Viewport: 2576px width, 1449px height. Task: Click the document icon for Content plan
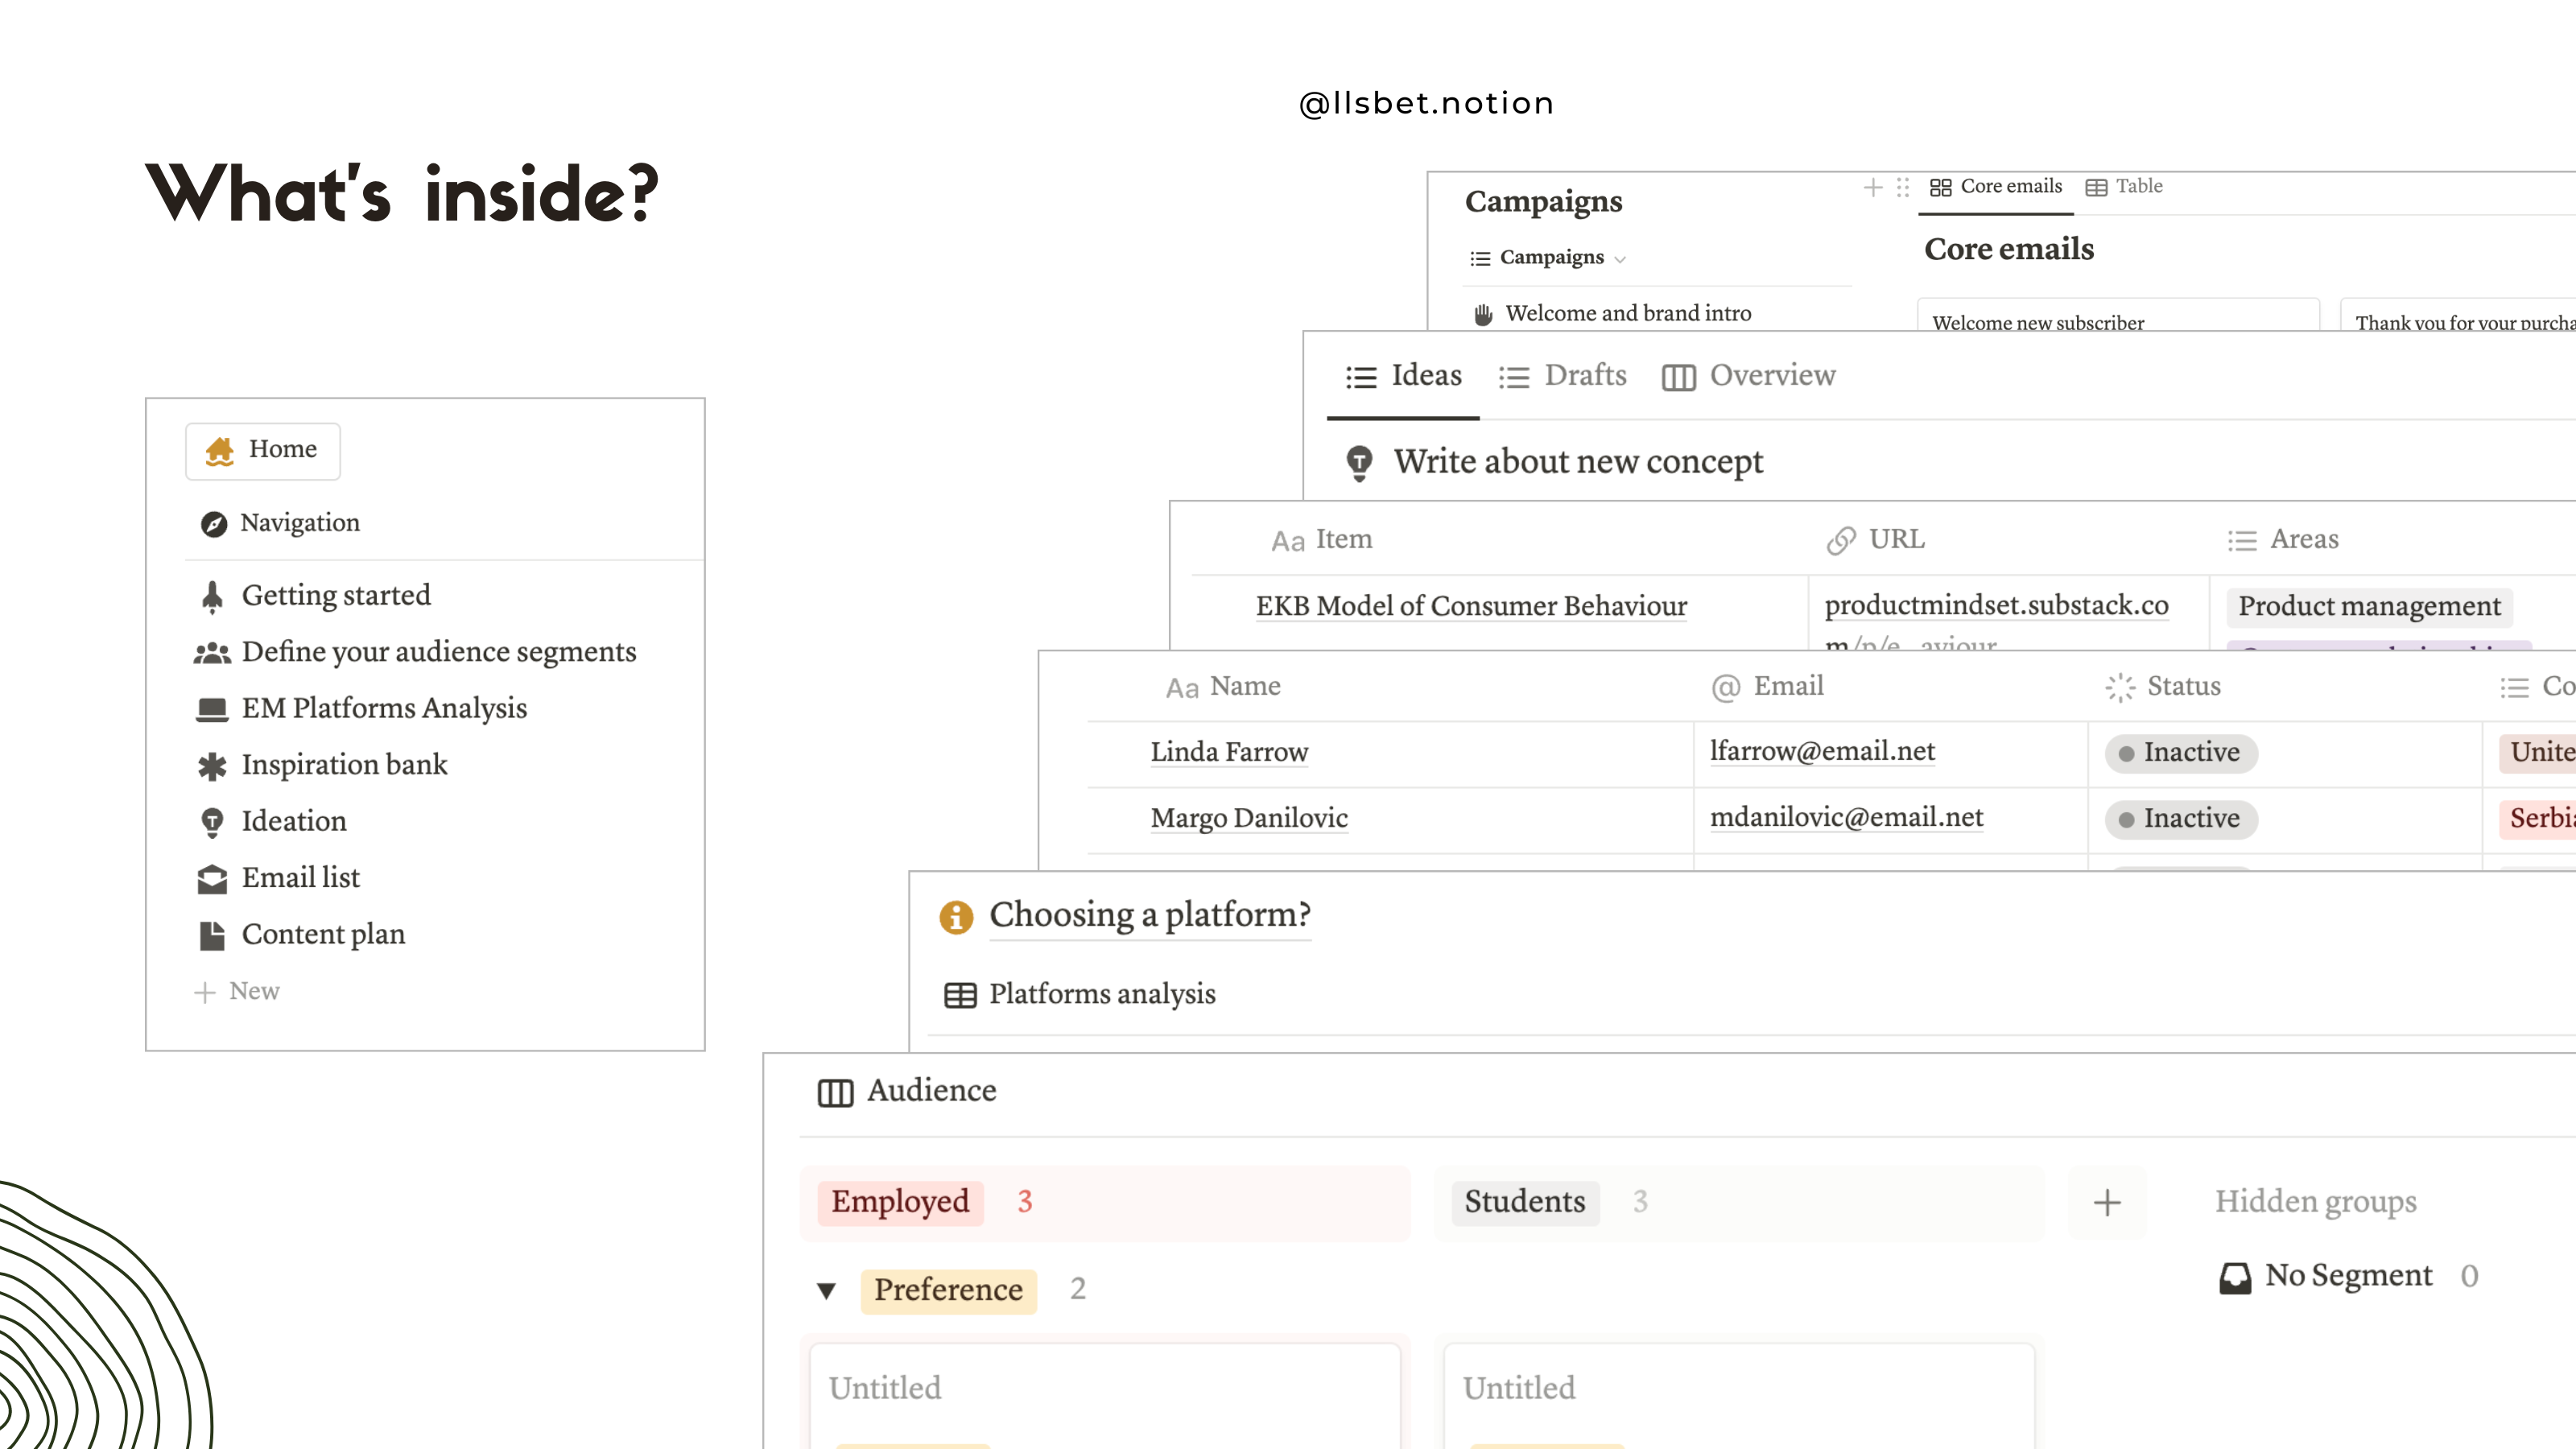coord(212,935)
